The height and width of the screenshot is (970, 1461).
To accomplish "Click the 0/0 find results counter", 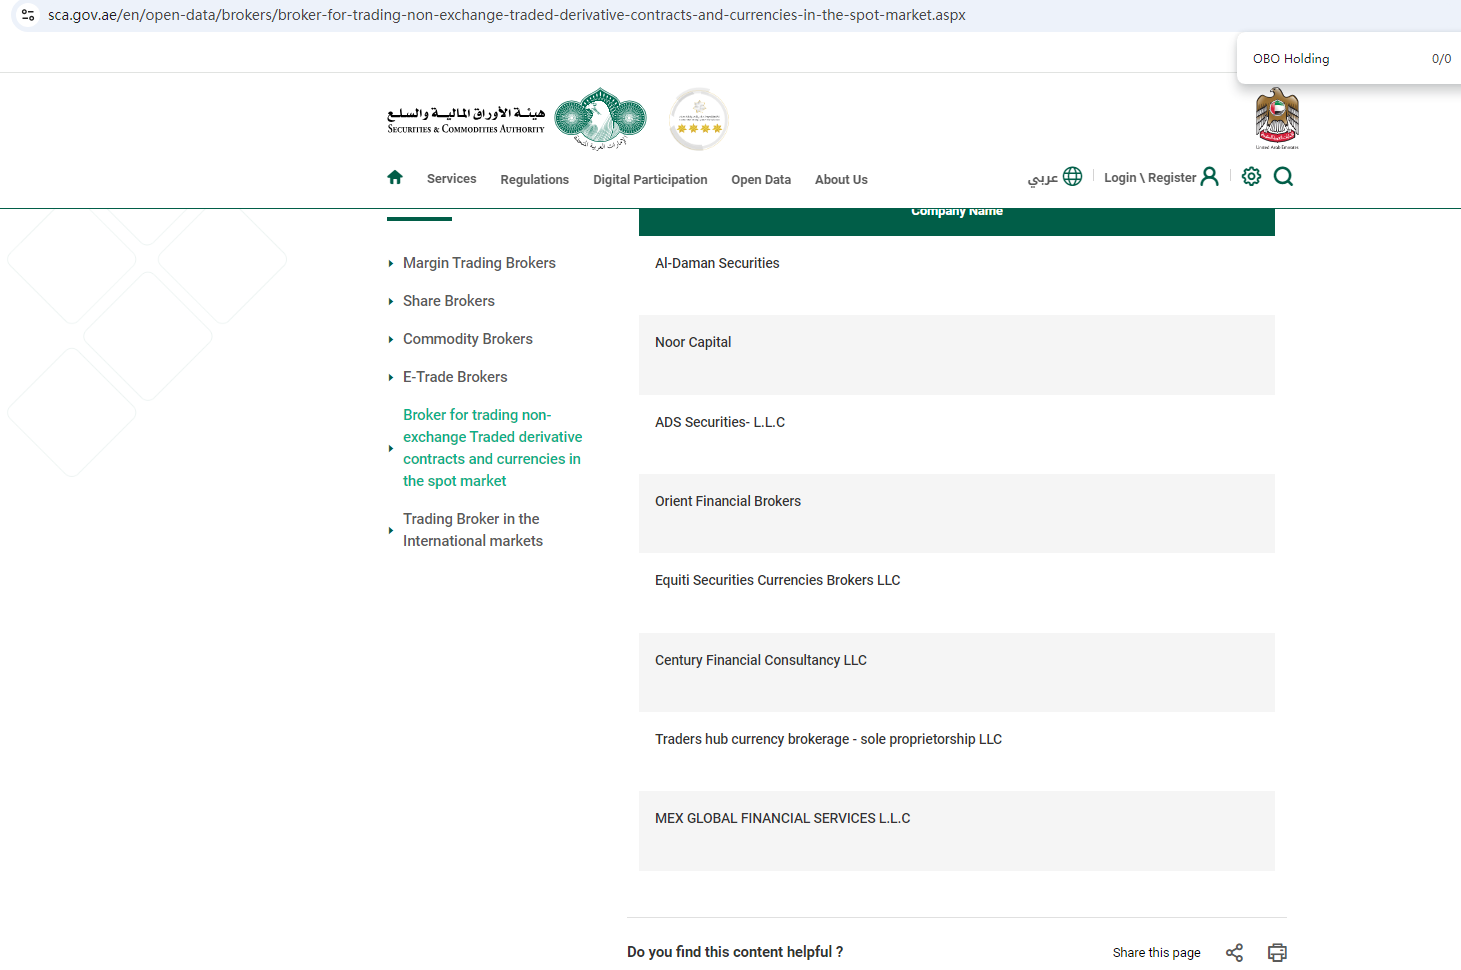I will (x=1441, y=59).
